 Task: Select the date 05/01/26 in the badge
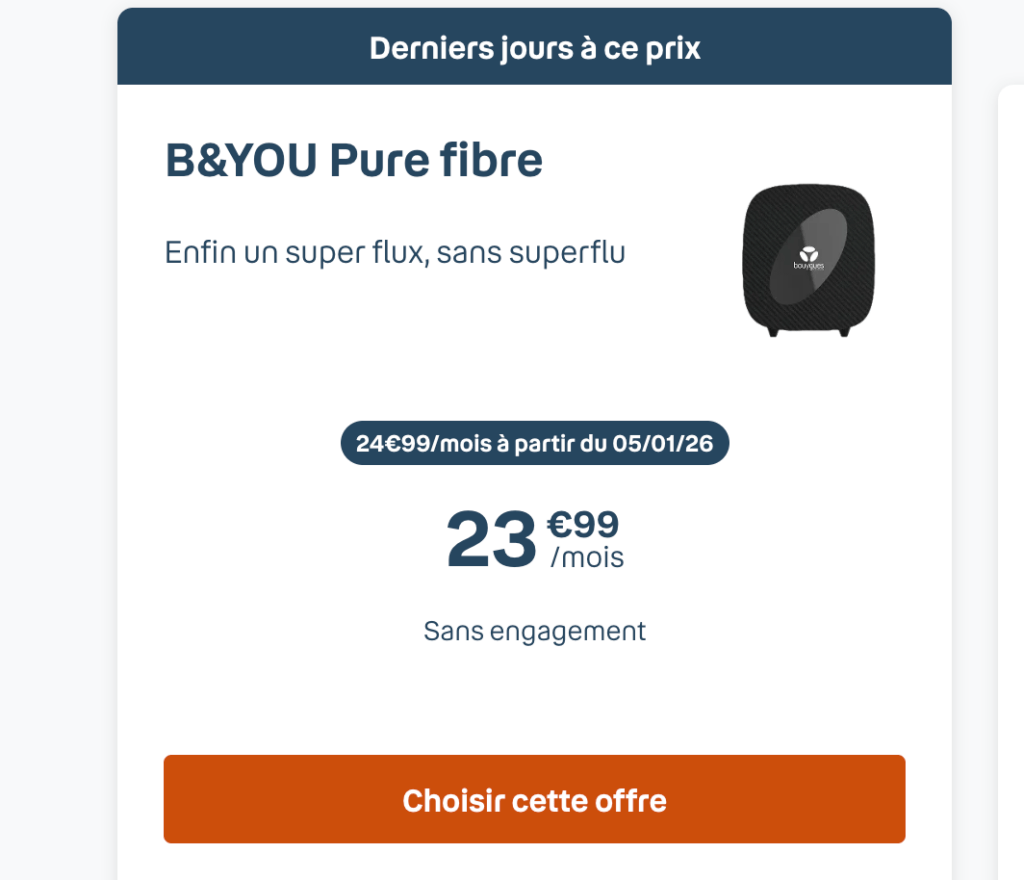[x=665, y=442]
